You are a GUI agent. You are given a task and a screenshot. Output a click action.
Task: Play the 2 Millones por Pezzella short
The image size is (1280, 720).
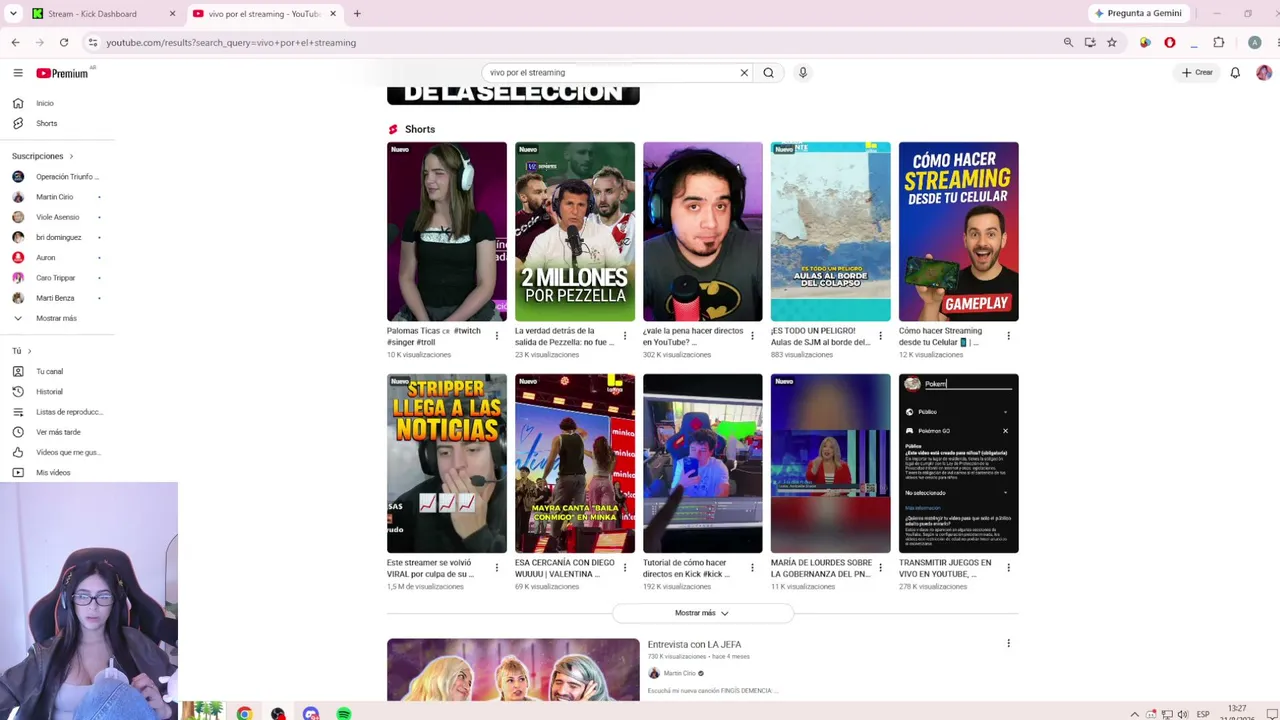click(575, 231)
